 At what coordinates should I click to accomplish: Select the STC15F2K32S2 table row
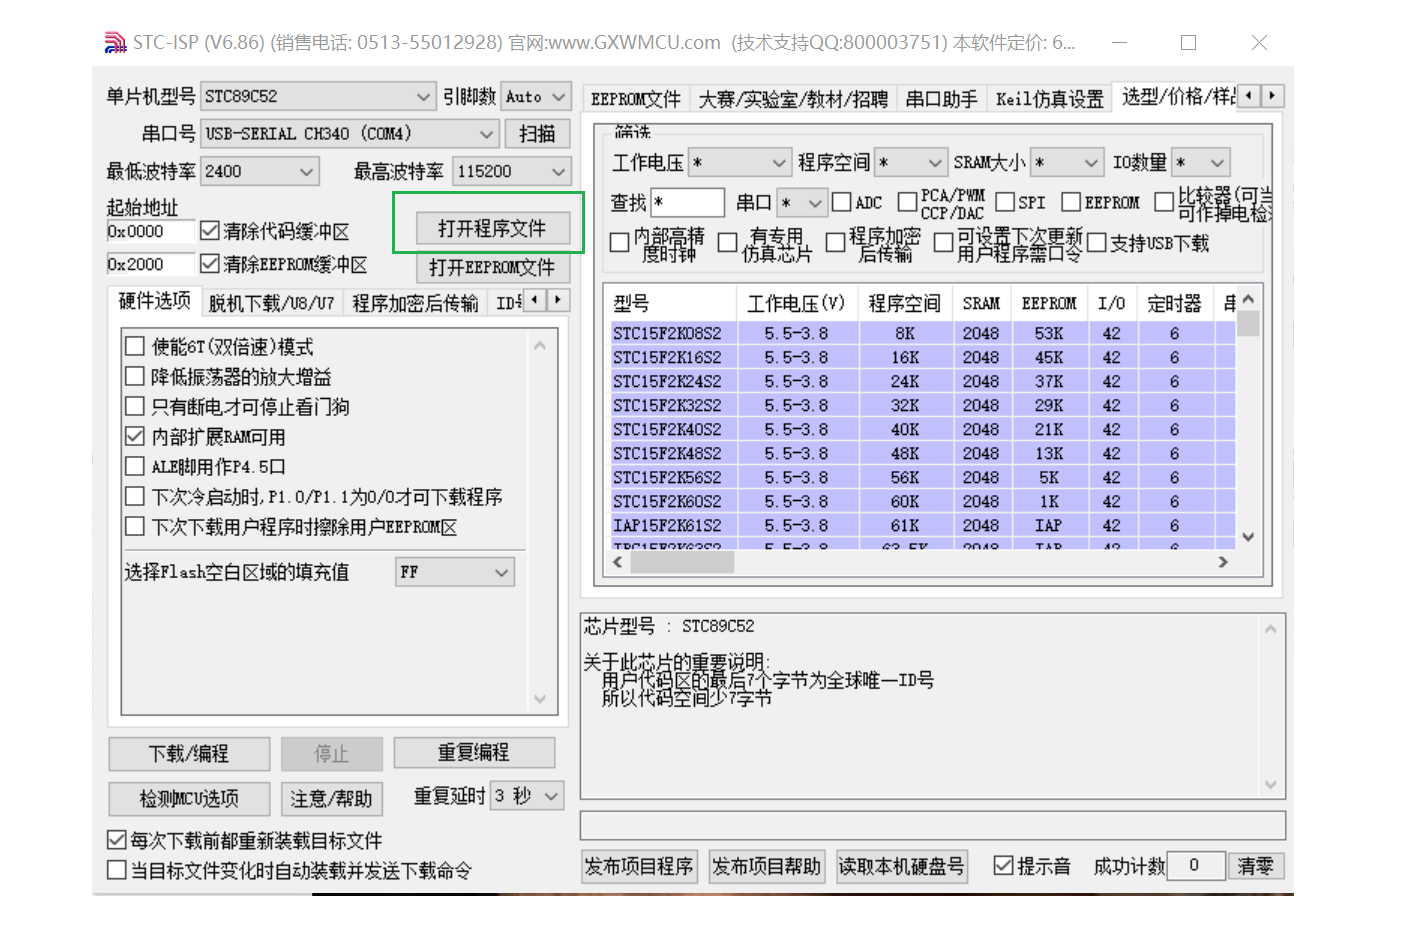click(x=923, y=405)
